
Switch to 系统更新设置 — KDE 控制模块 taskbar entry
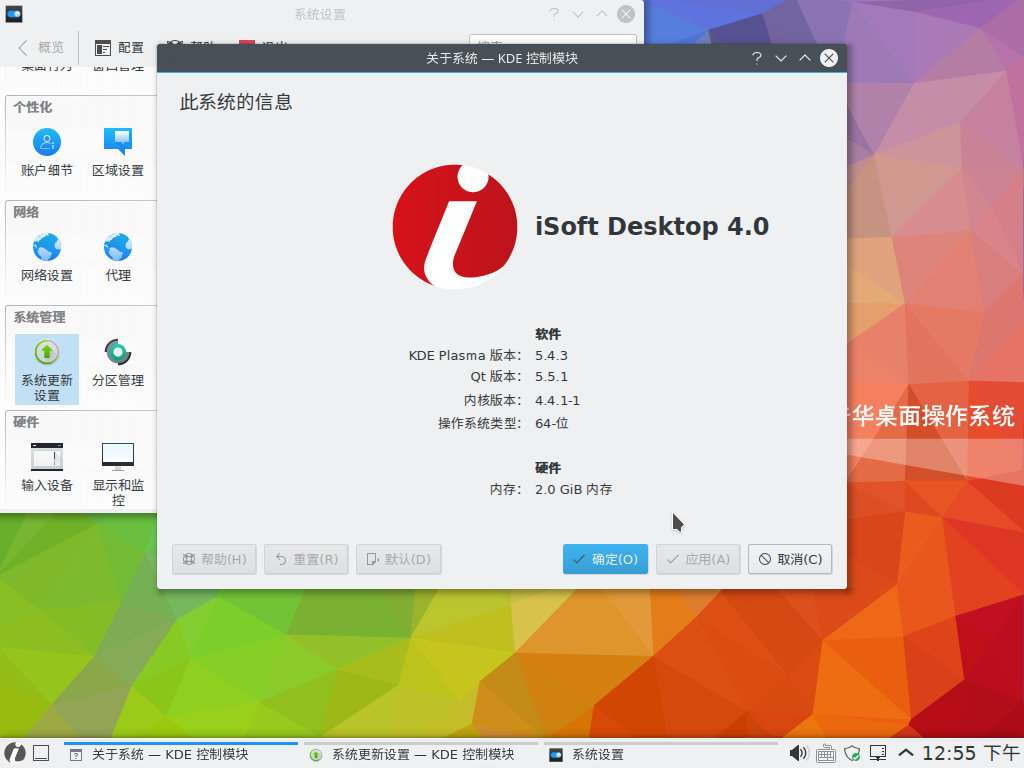[421, 754]
